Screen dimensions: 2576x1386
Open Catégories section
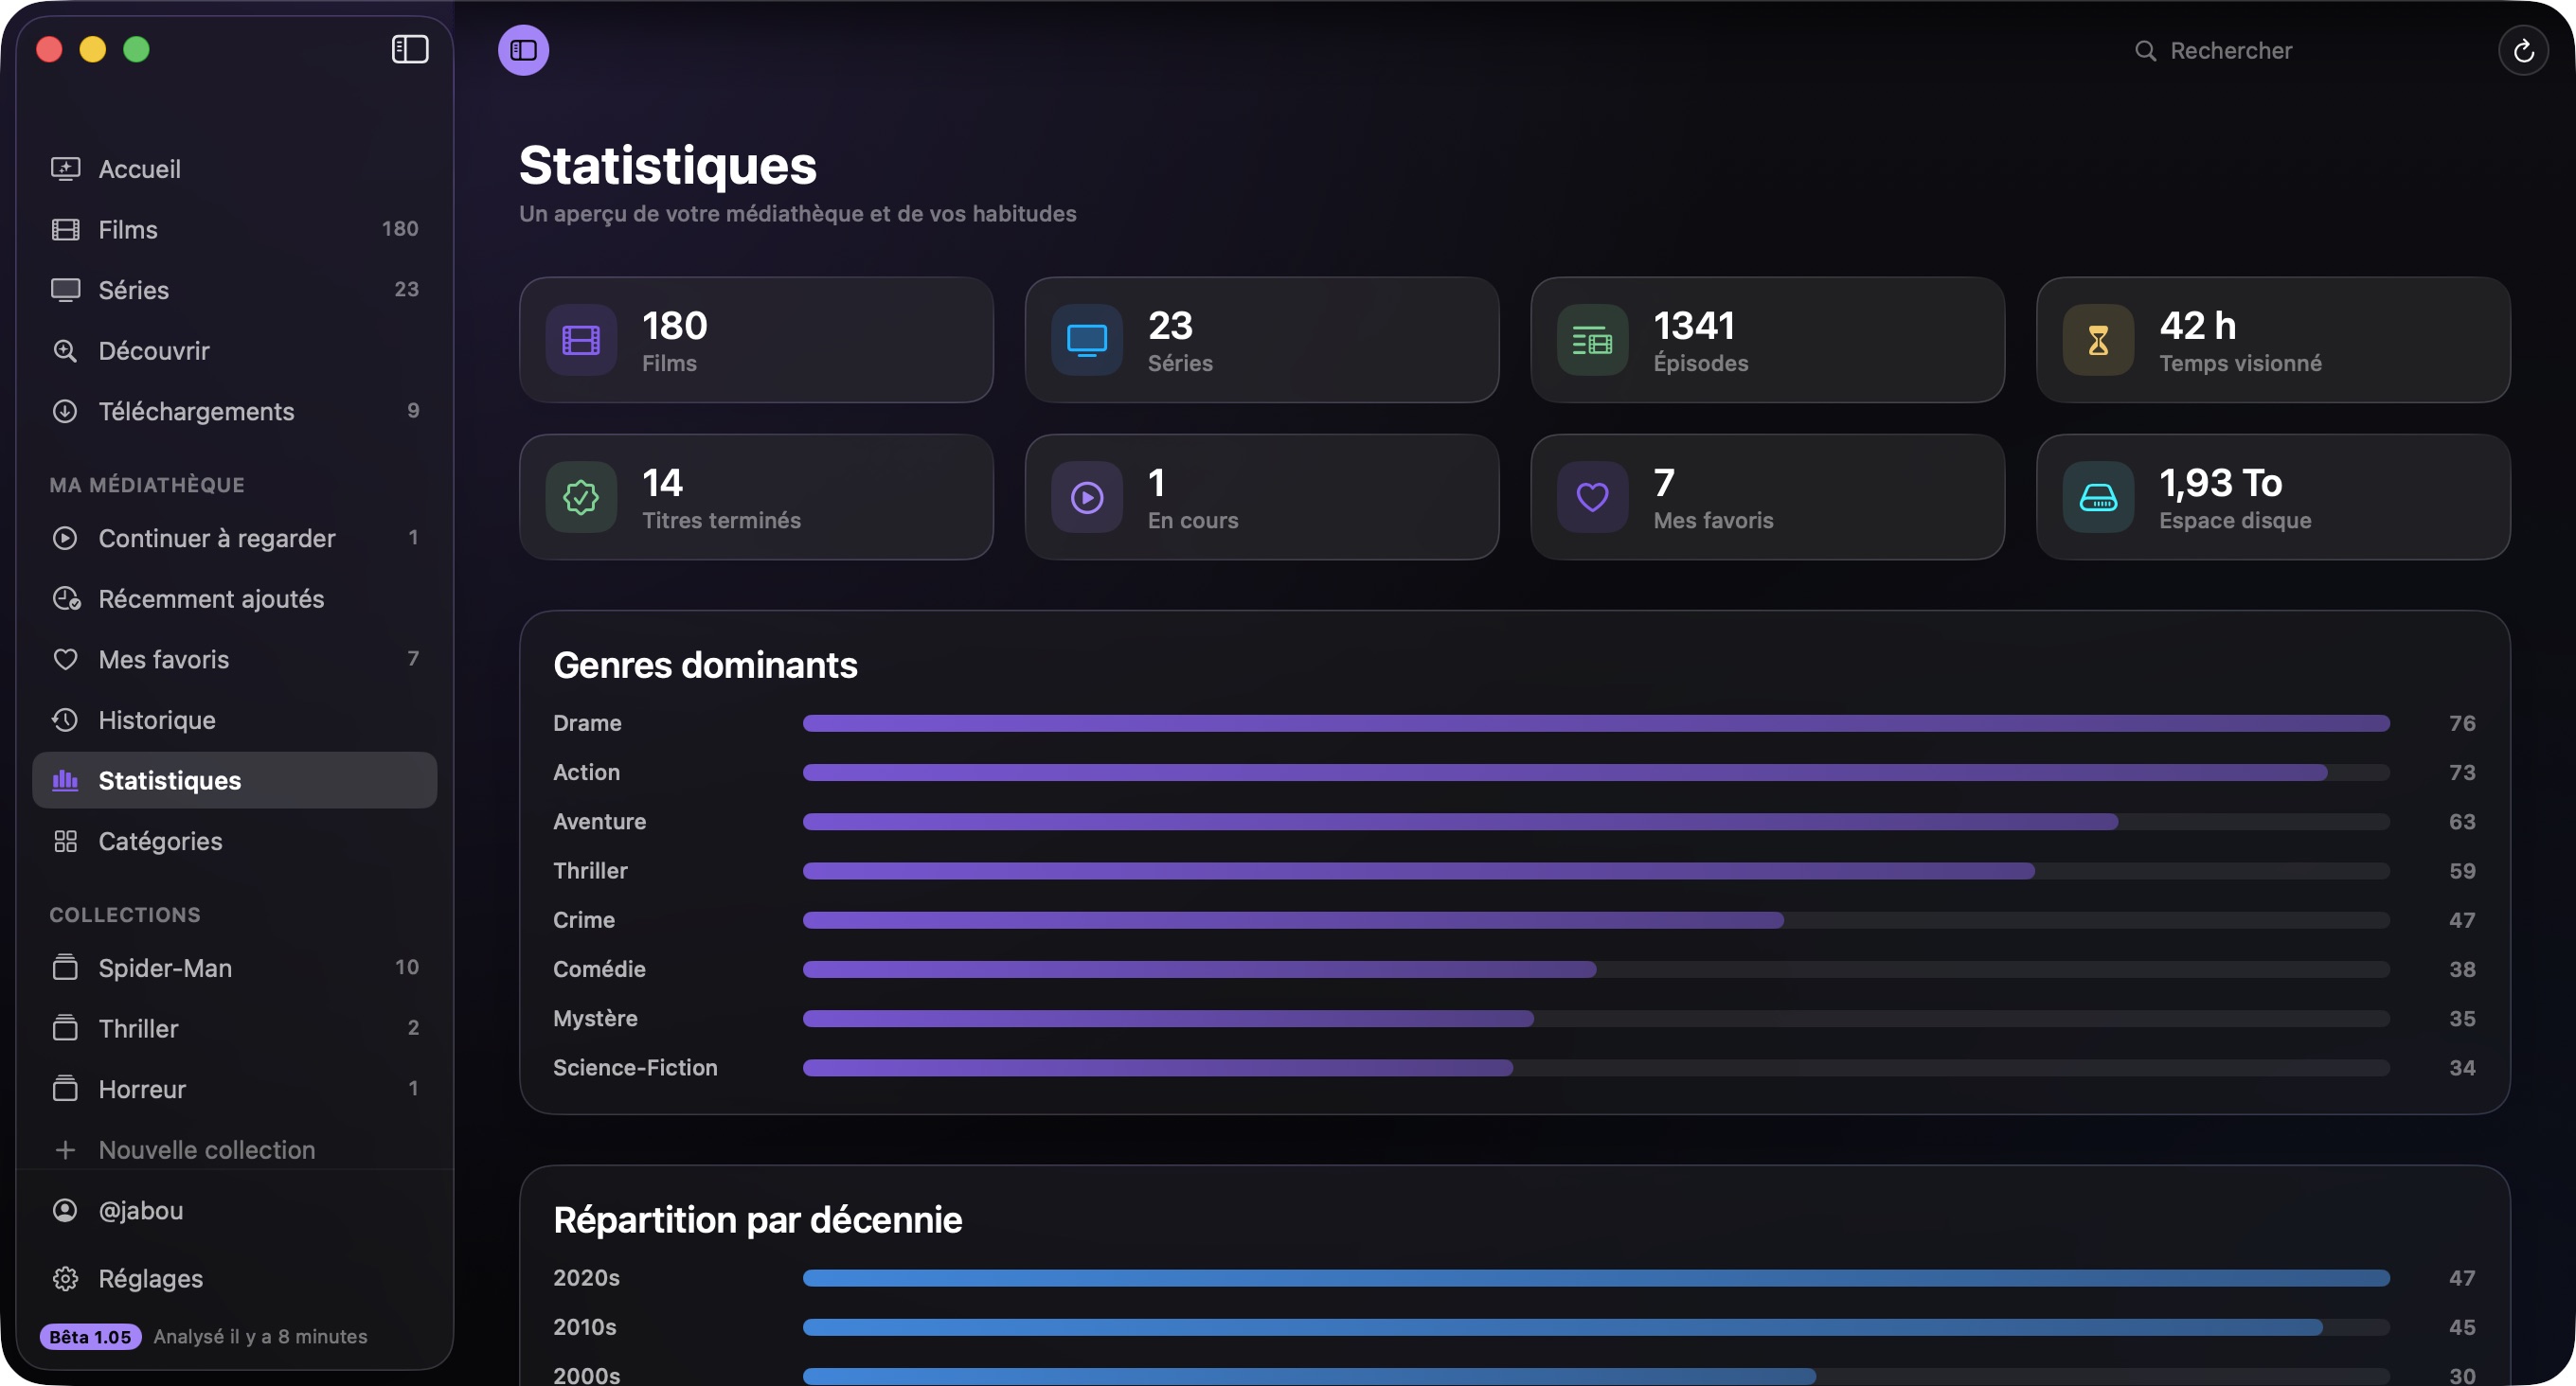pyautogui.click(x=234, y=841)
